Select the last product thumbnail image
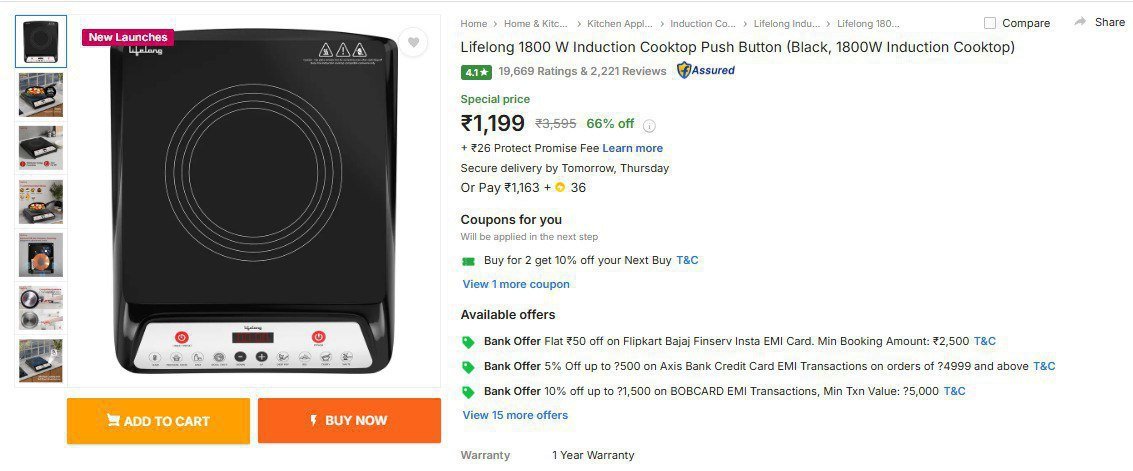The height and width of the screenshot is (471, 1133). tap(41, 360)
